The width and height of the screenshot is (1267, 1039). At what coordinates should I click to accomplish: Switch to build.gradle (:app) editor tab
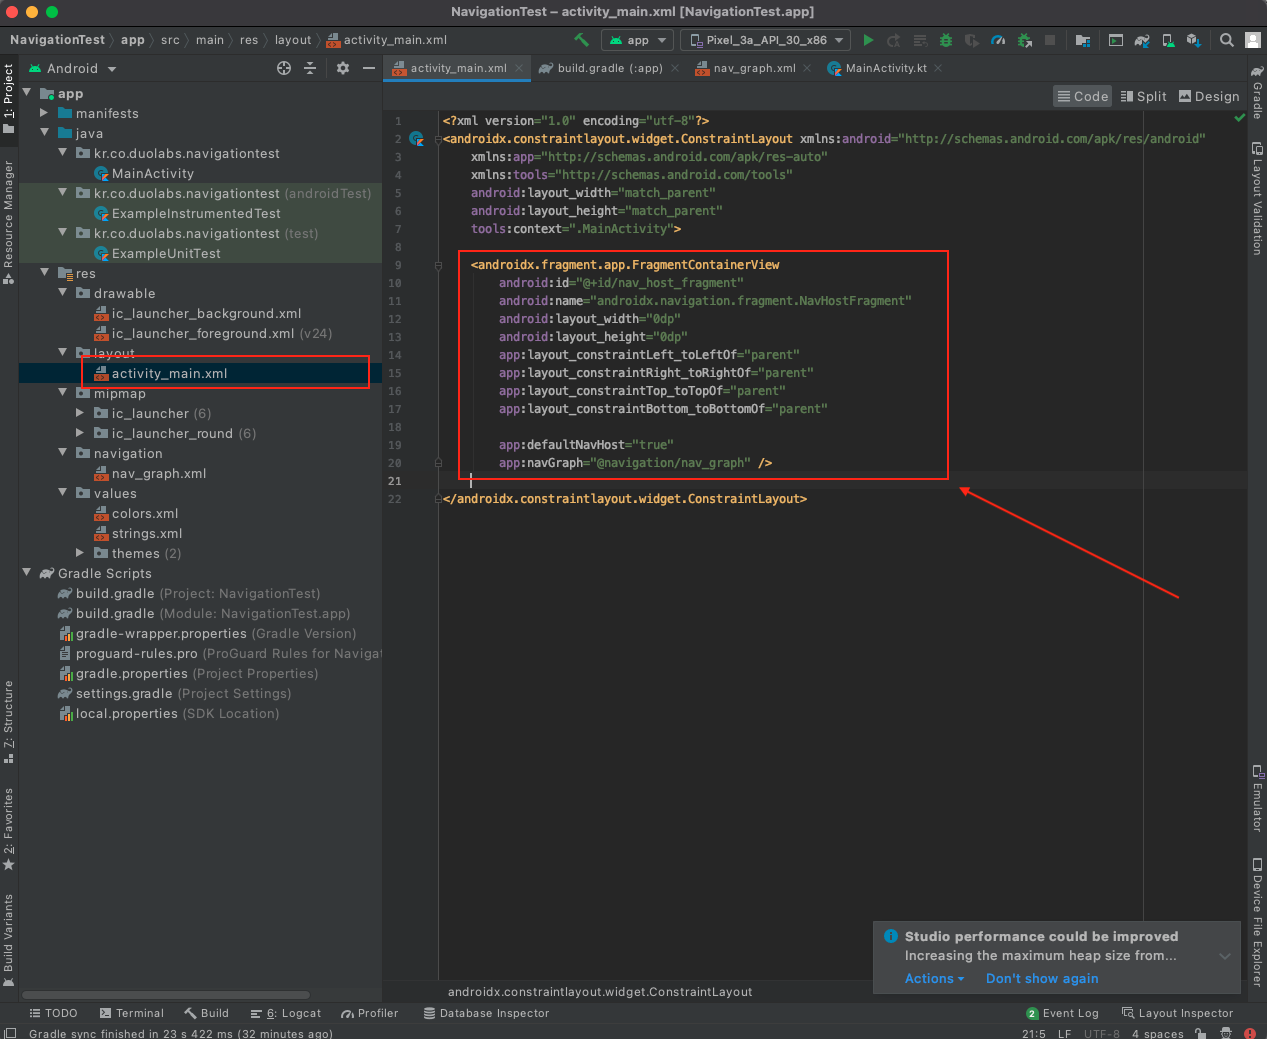pos(610,68)
